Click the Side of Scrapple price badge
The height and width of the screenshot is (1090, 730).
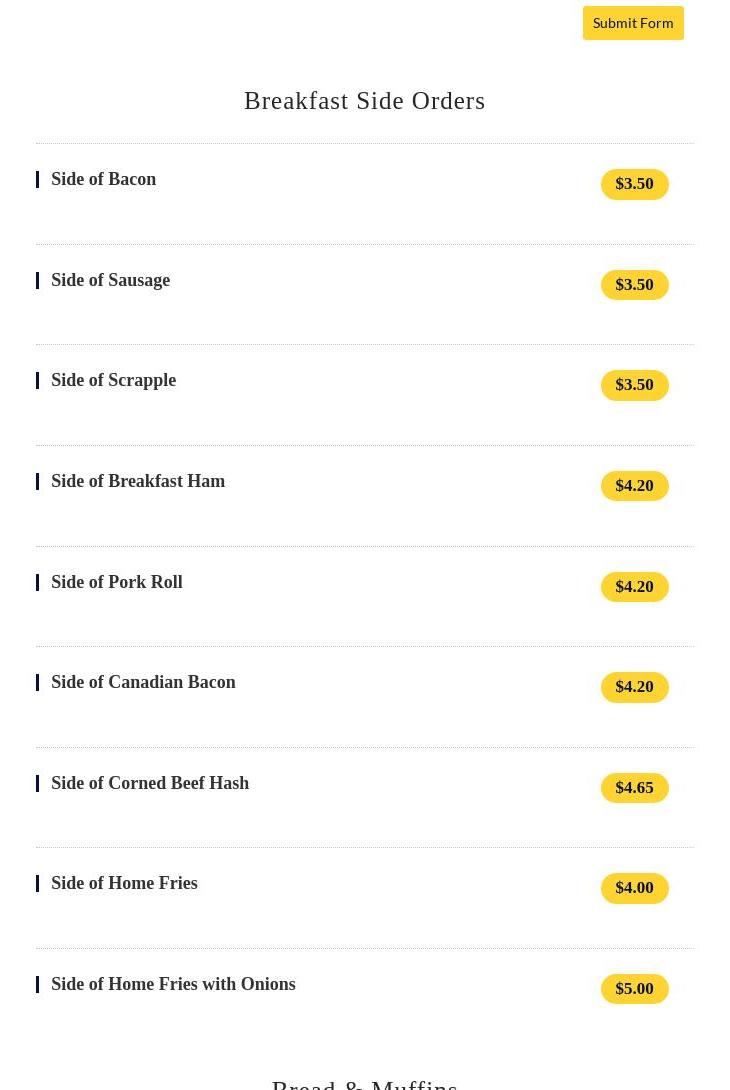(x=634, y=385)
